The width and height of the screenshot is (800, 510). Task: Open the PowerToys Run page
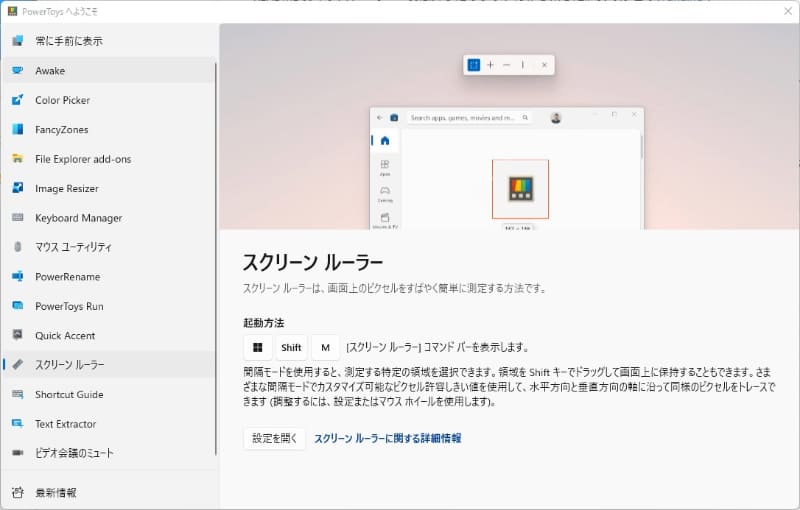tap(109, 306)
